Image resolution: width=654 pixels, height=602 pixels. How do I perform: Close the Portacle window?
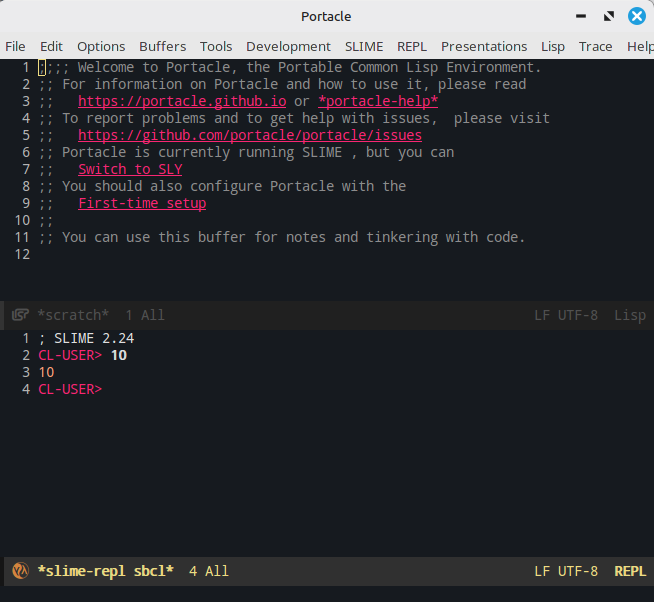(637, 16)
